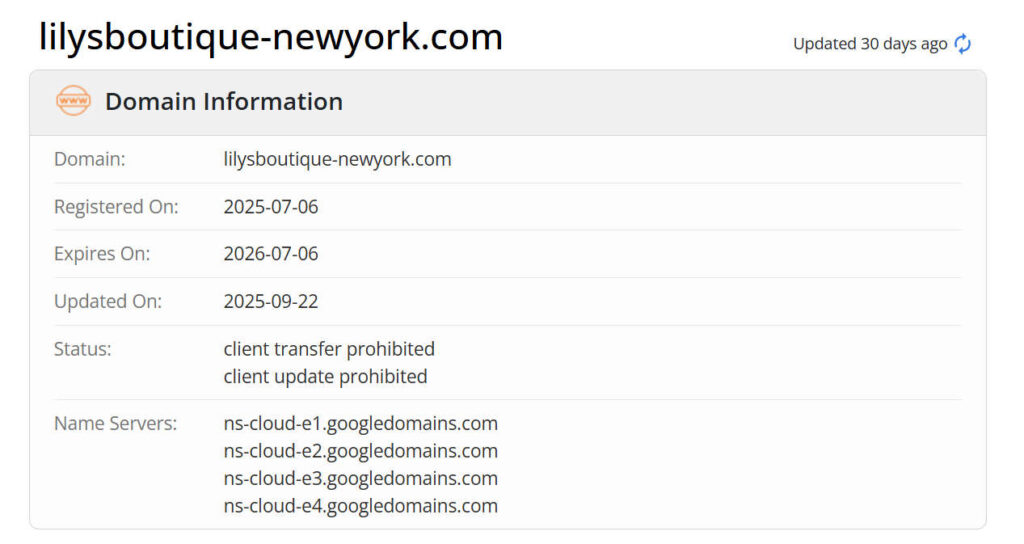Click the Updated On date 2025-09-22
The height and width of the screenshot is (544, 1024).
point(271,302)
